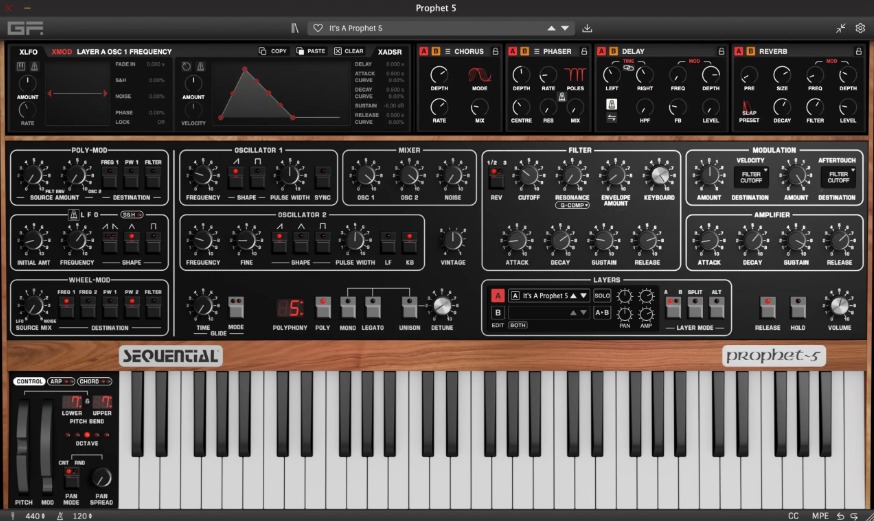Switch to the XLFO tab
The image size is (874, 521).
pyautogui.click(x=28, y=51)
